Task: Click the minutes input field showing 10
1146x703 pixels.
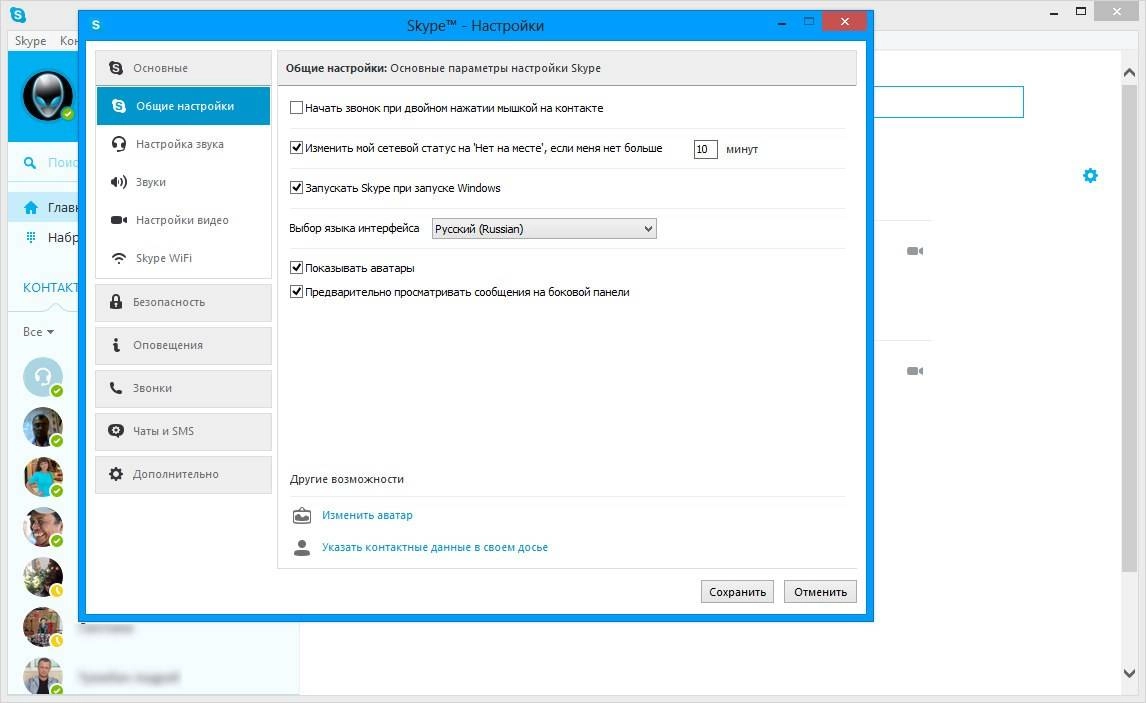Action: tap(705, 149)
